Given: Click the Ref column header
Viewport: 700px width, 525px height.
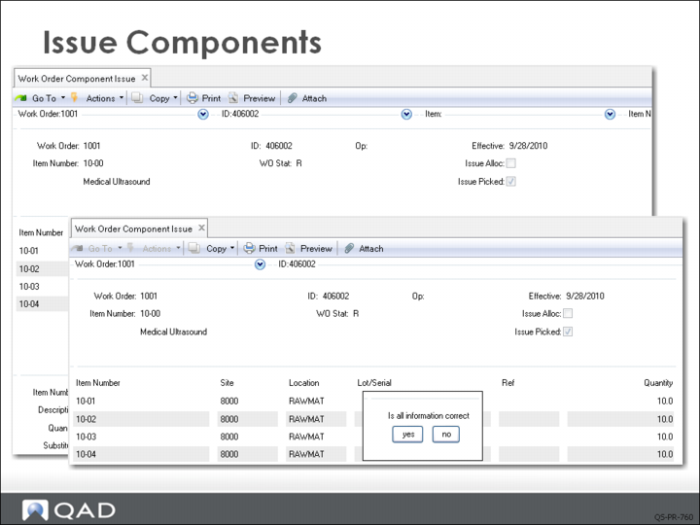Looking at the screenshot, I should point(508,383).
